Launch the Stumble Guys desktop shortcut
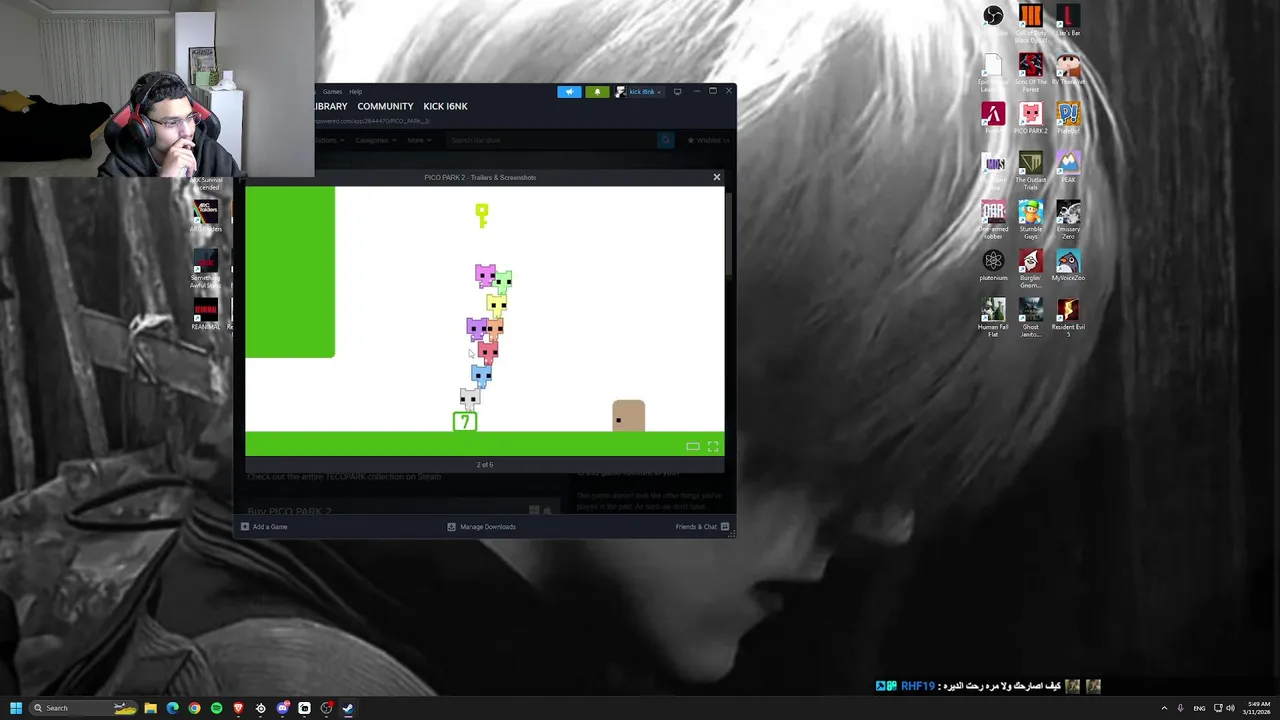Screen dimensions: 1280x720 [x=1031, y=220]
